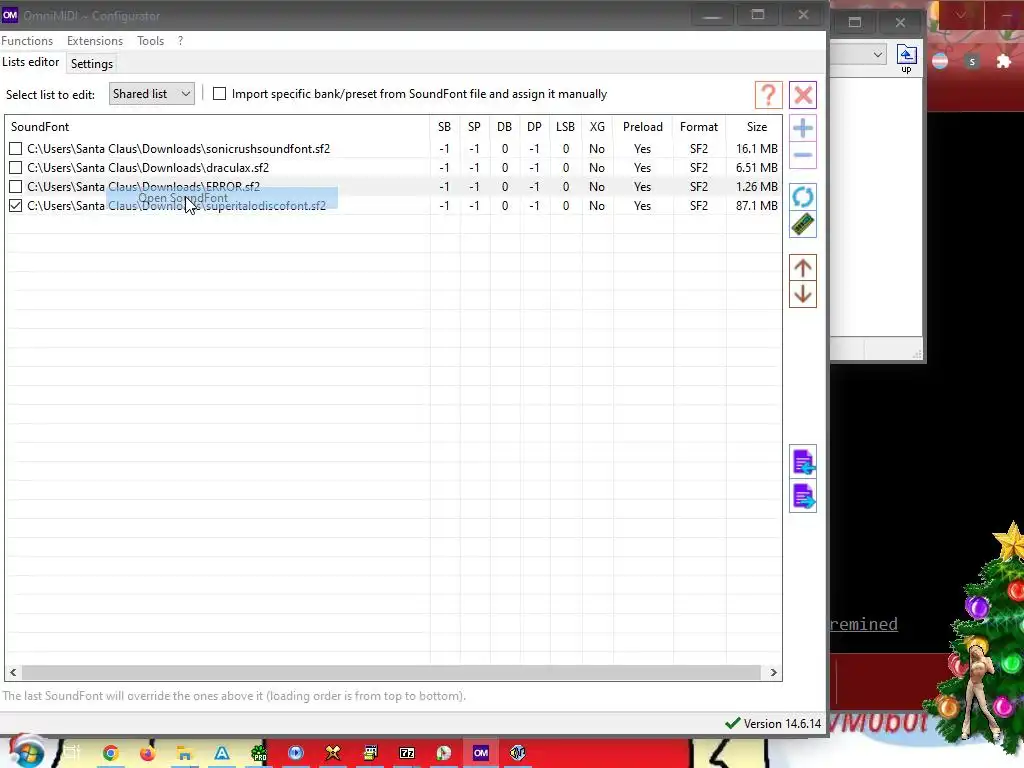Click the green PRO taskbar icon
Screen dimensions: 1024x768
click(x=259, y=753)
